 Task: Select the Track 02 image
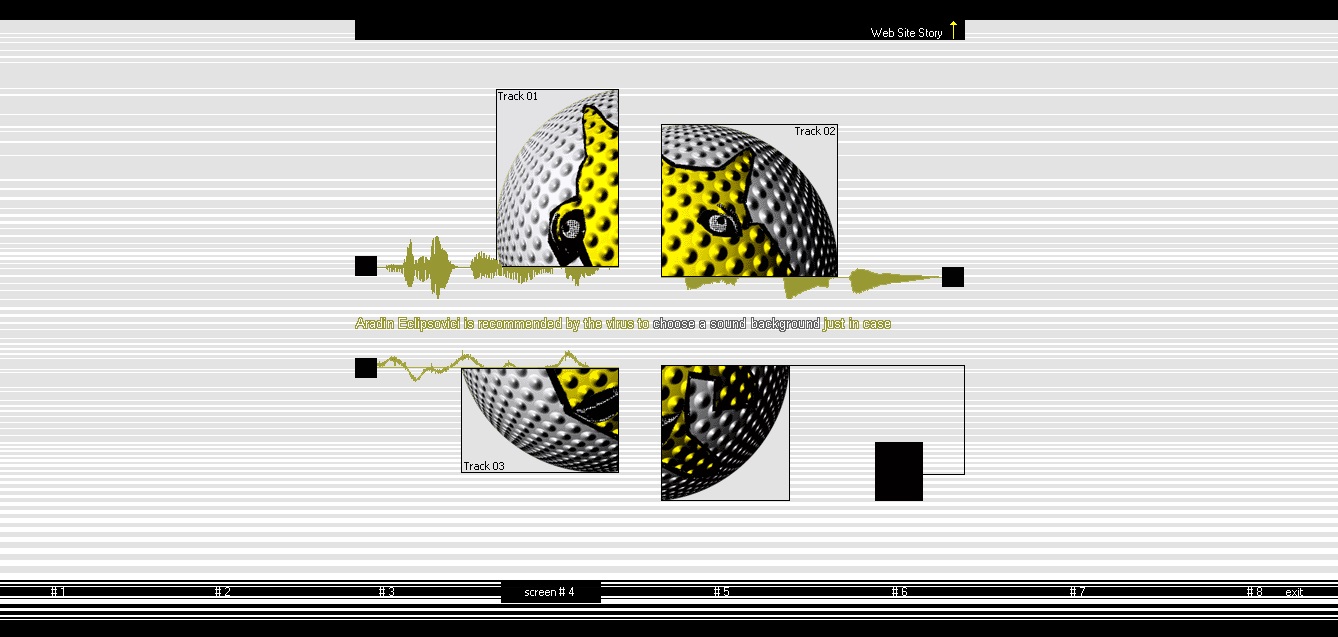tap(749, 201)
